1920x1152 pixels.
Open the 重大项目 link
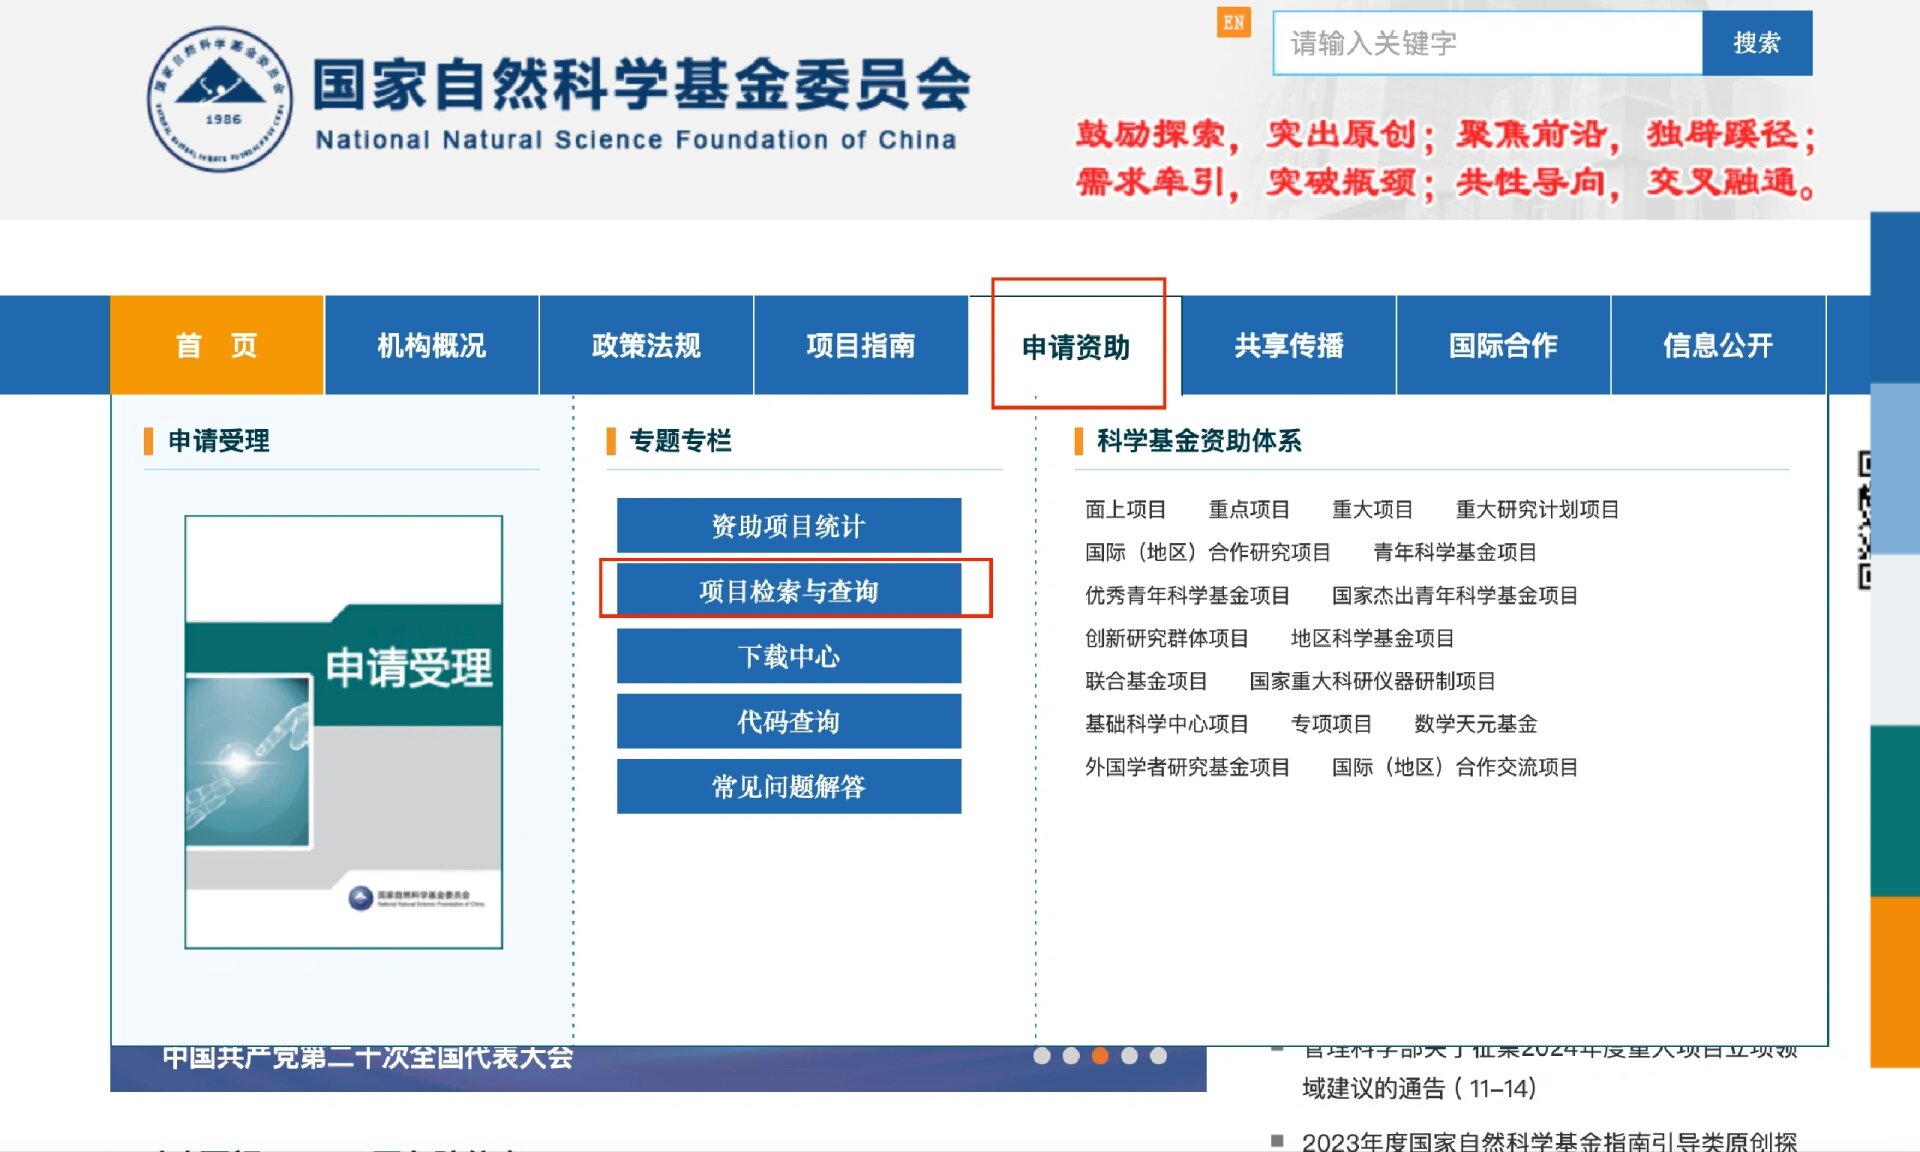point(1372,509)
